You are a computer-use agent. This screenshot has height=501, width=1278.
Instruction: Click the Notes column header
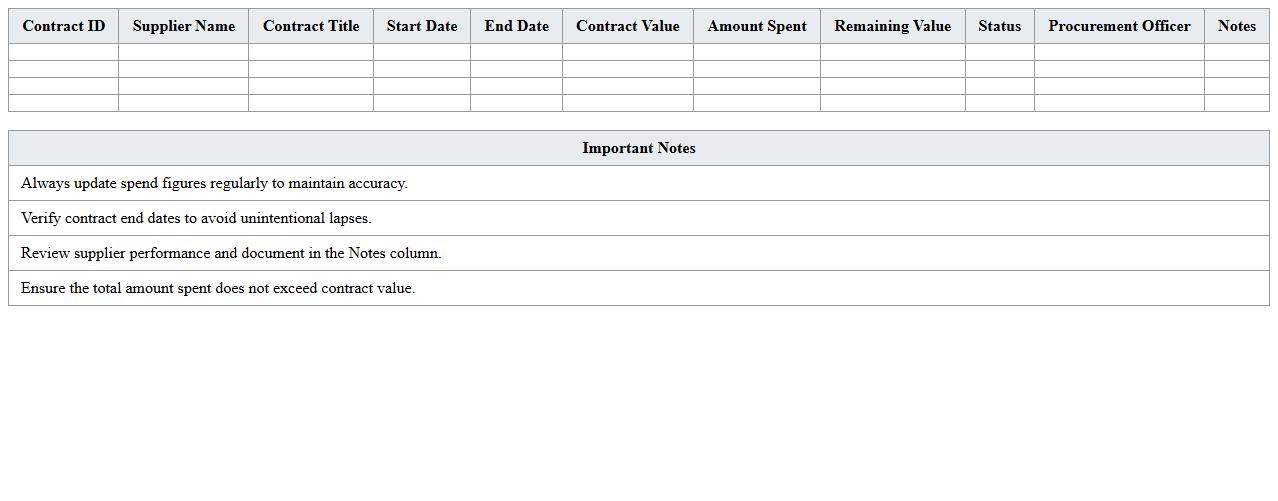[1236, 26]
